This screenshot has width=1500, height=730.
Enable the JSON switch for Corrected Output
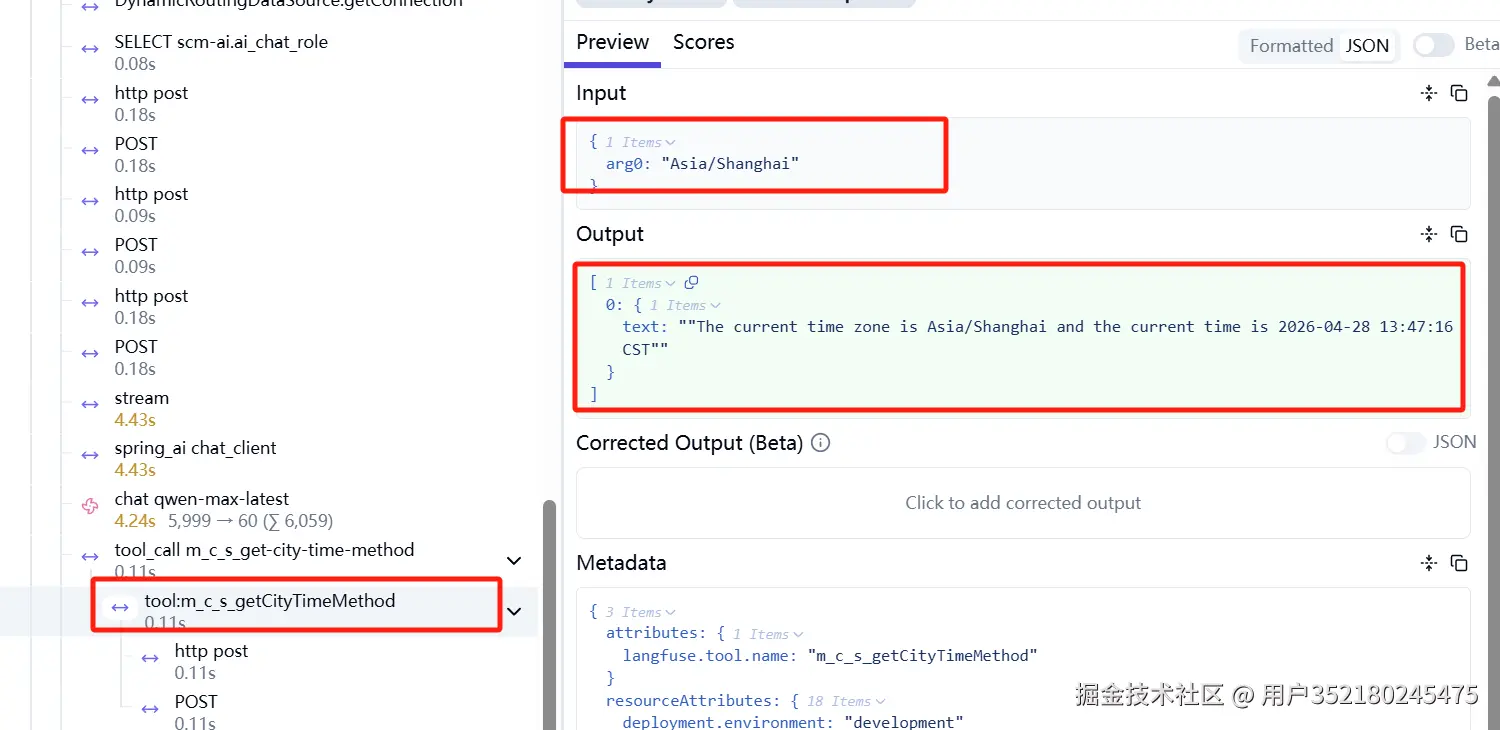1406,442
